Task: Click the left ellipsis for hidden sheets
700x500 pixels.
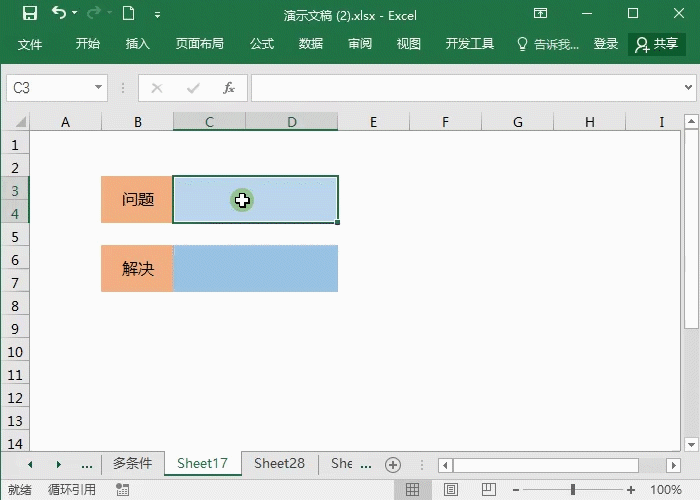Action: [87, 466]
